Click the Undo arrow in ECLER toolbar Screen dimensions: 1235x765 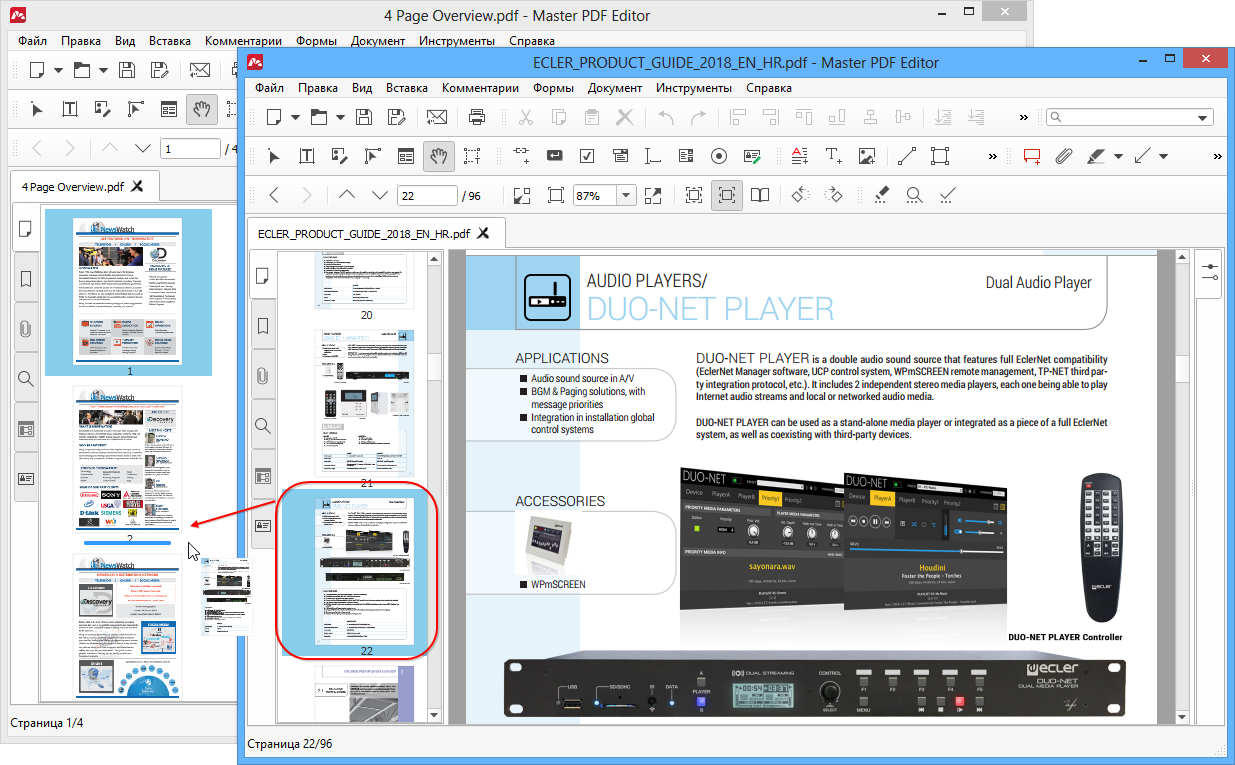click(x=666, y=117)
